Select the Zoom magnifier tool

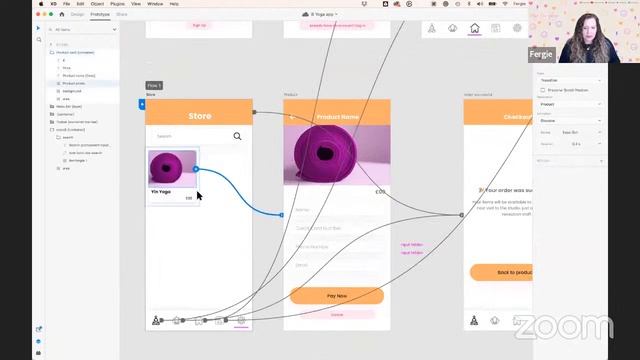pos(39,40)
